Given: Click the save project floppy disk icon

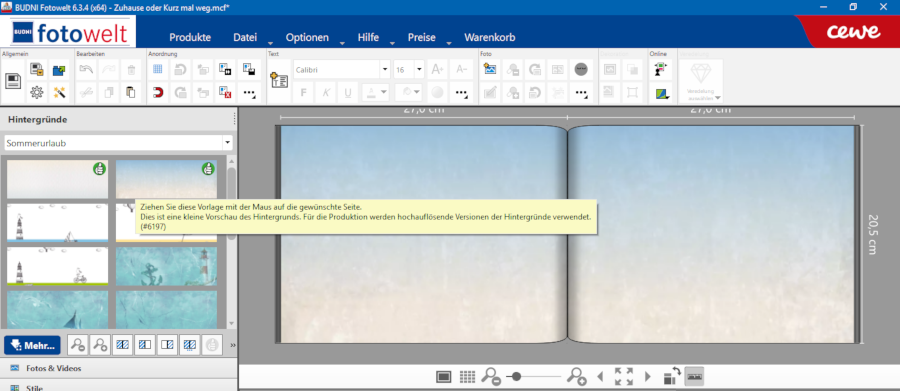Looking at the screenshot, I should [13, 81].
